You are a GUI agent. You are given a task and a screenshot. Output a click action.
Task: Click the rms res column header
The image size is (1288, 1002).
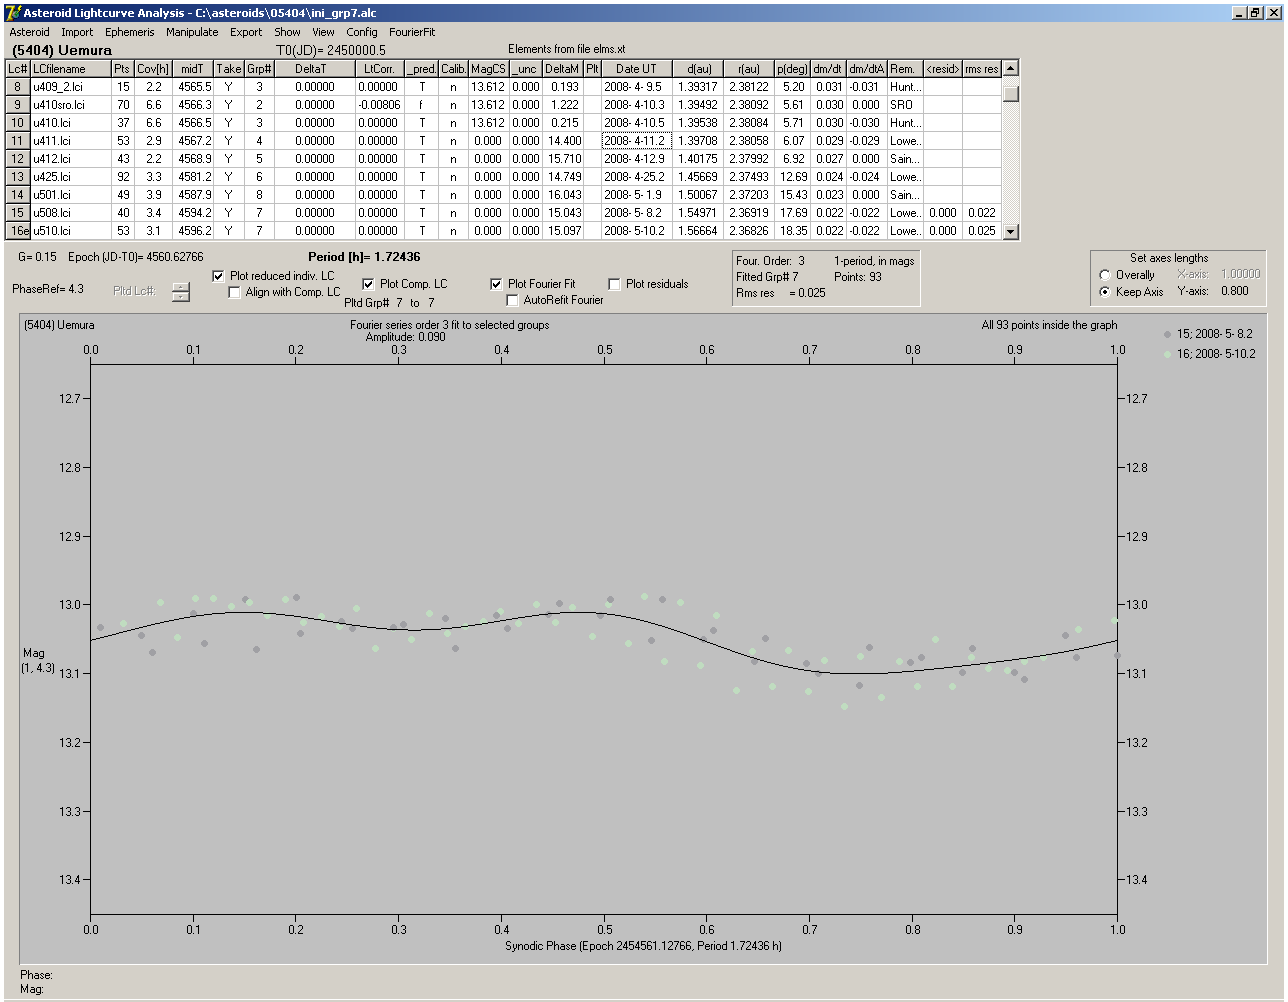coord(981,69)
